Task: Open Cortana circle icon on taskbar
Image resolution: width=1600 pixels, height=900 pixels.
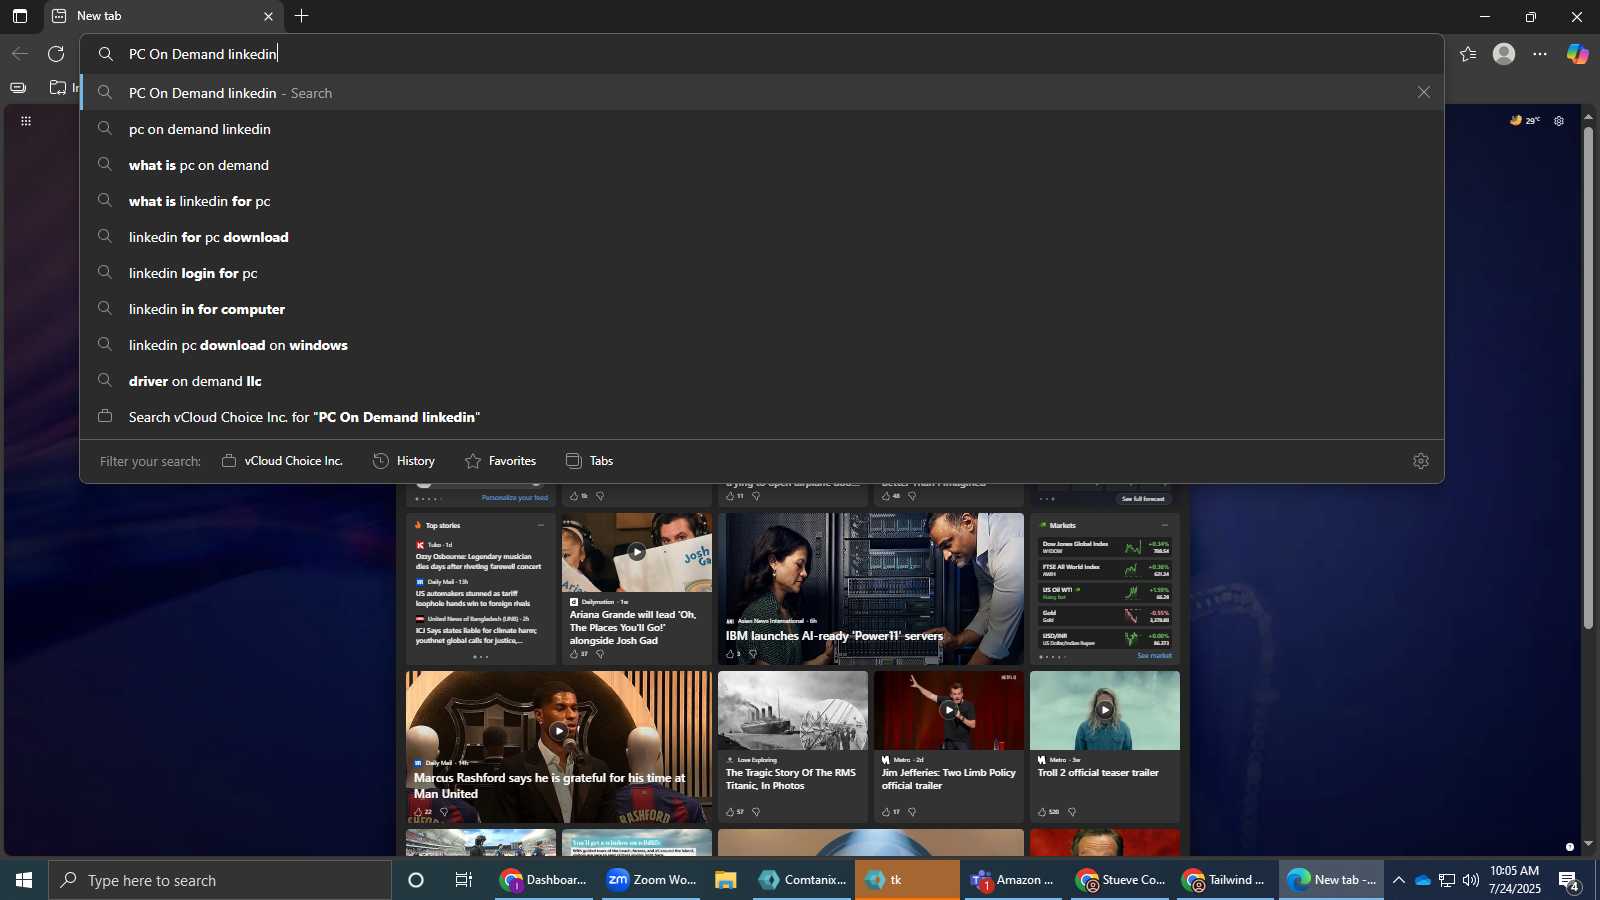Action: (416, 880)
